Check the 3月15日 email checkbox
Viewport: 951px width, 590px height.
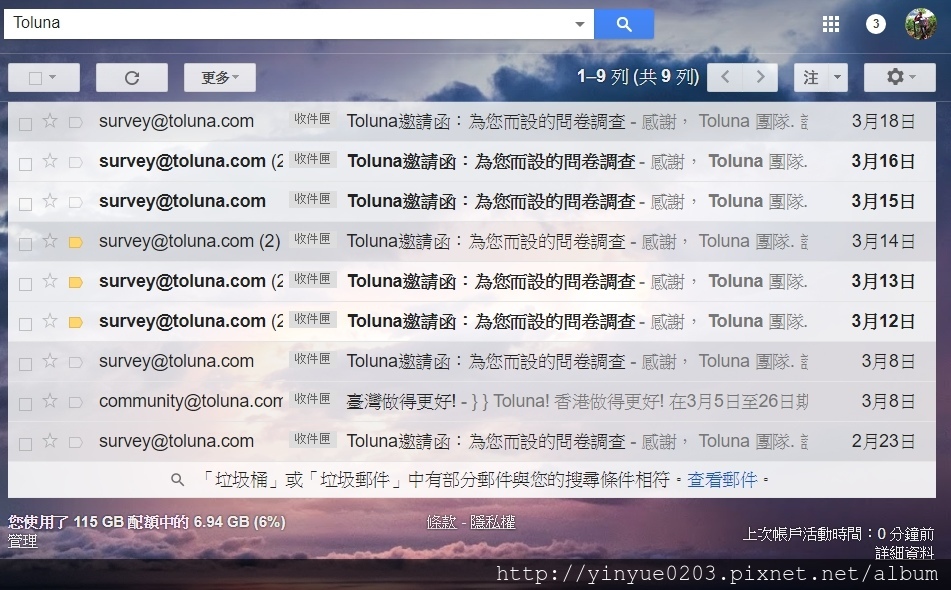[x=25, y=204]
